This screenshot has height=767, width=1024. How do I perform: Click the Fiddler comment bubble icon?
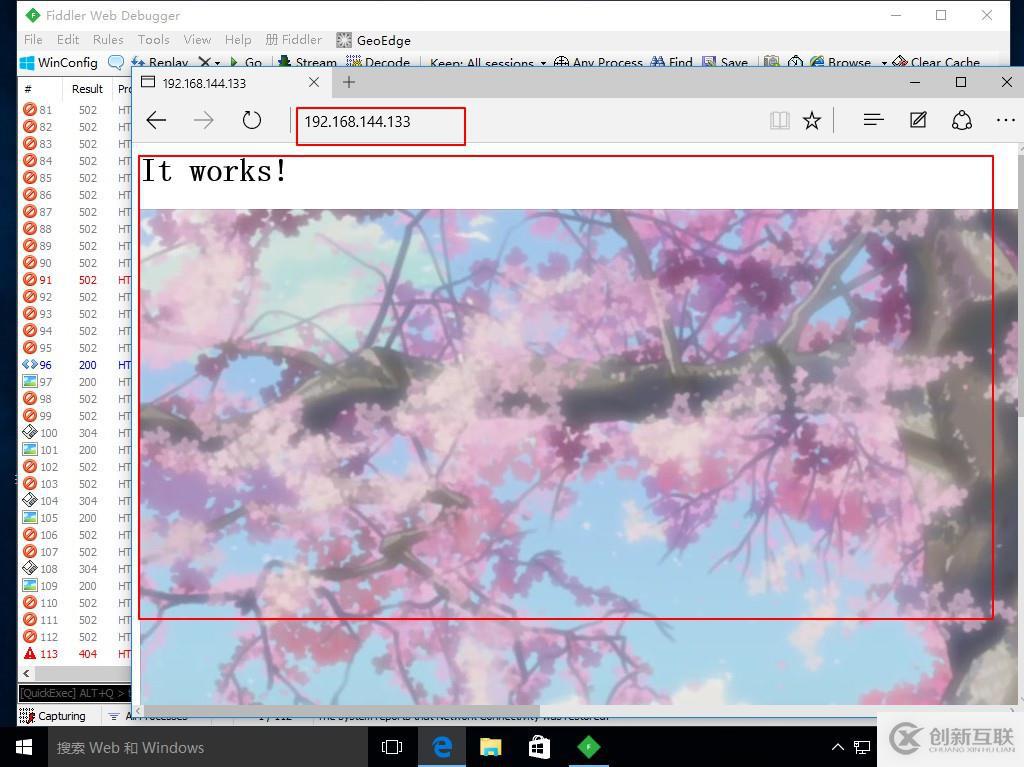pyautogui.click(x=116, y=63)
